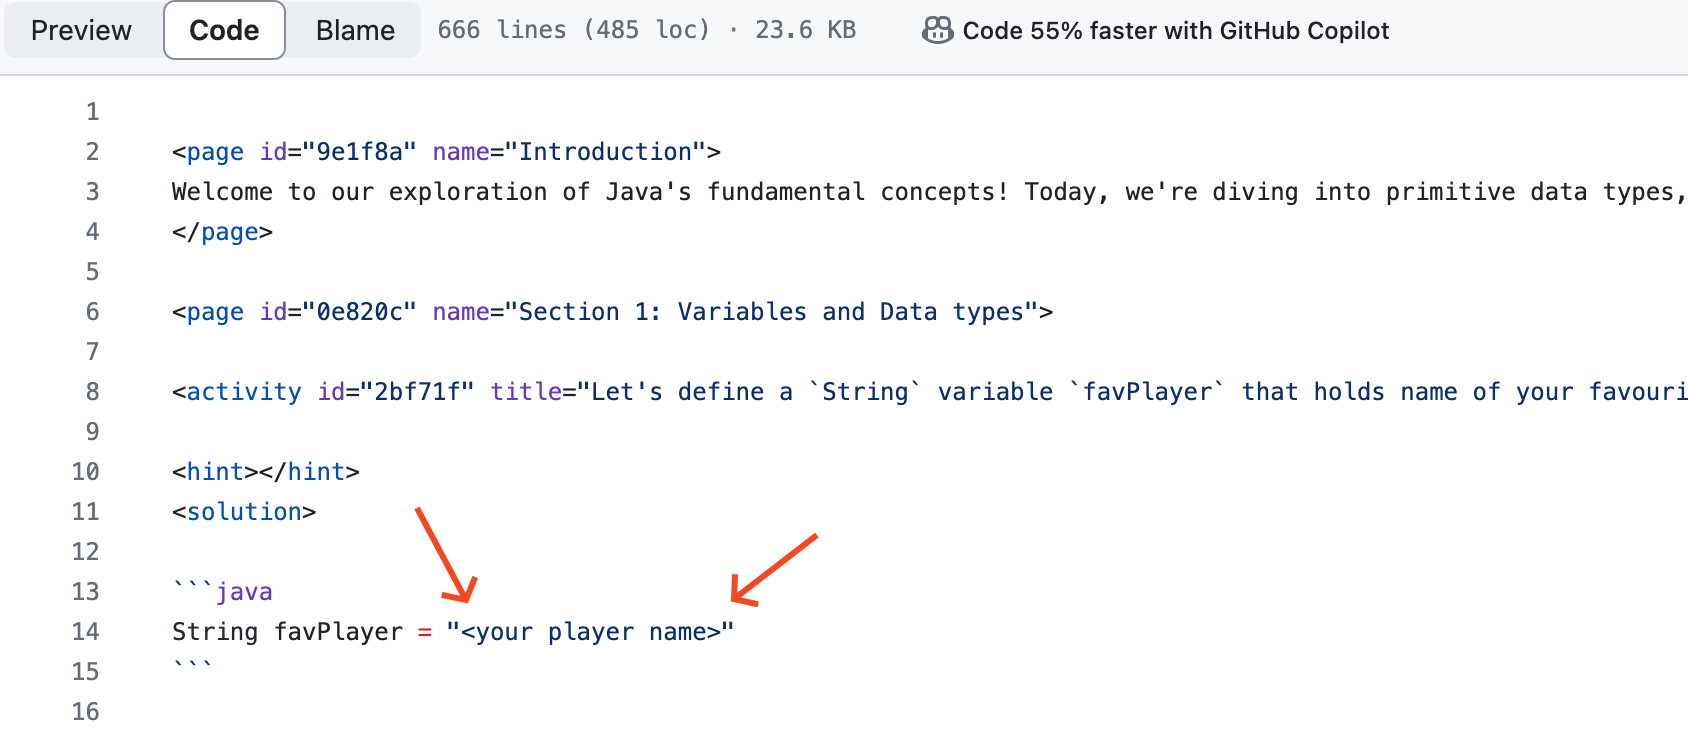Image resolution: width=1688 pixels, height=738 pixels.
Task: Click the file size text 23.6 KB
Action: (805, 30)
